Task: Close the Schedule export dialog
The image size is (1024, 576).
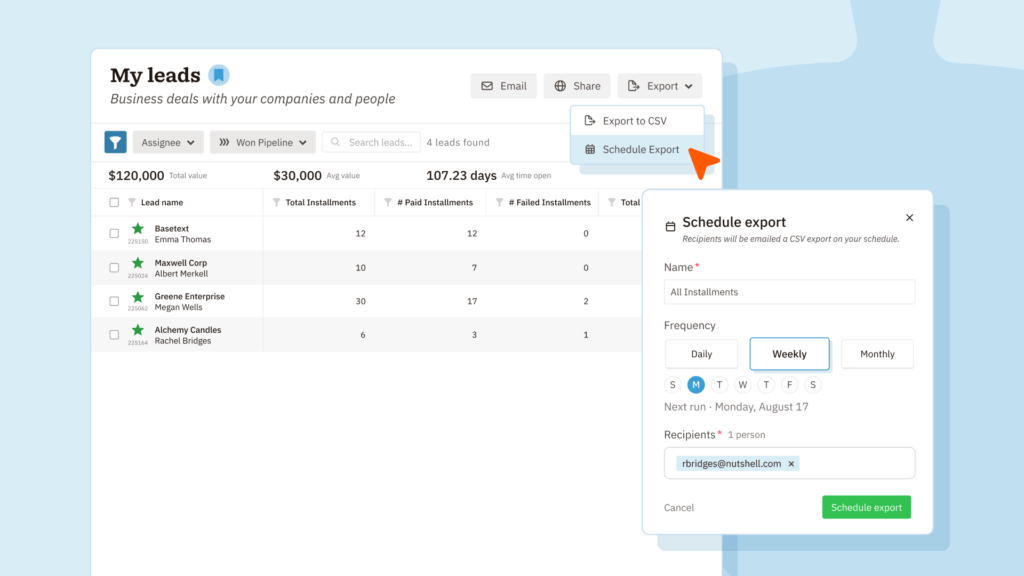Action: click(910, 217)
